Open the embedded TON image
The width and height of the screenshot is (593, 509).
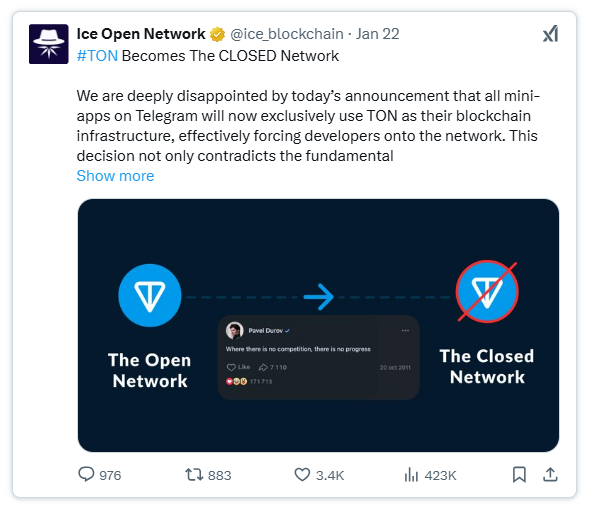318,325
